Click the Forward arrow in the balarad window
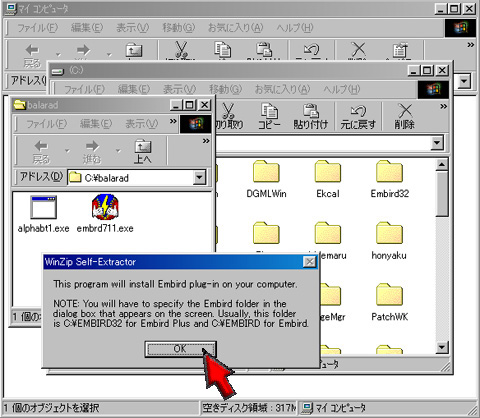This screenshot has width=480, height=418. (92, 152)
